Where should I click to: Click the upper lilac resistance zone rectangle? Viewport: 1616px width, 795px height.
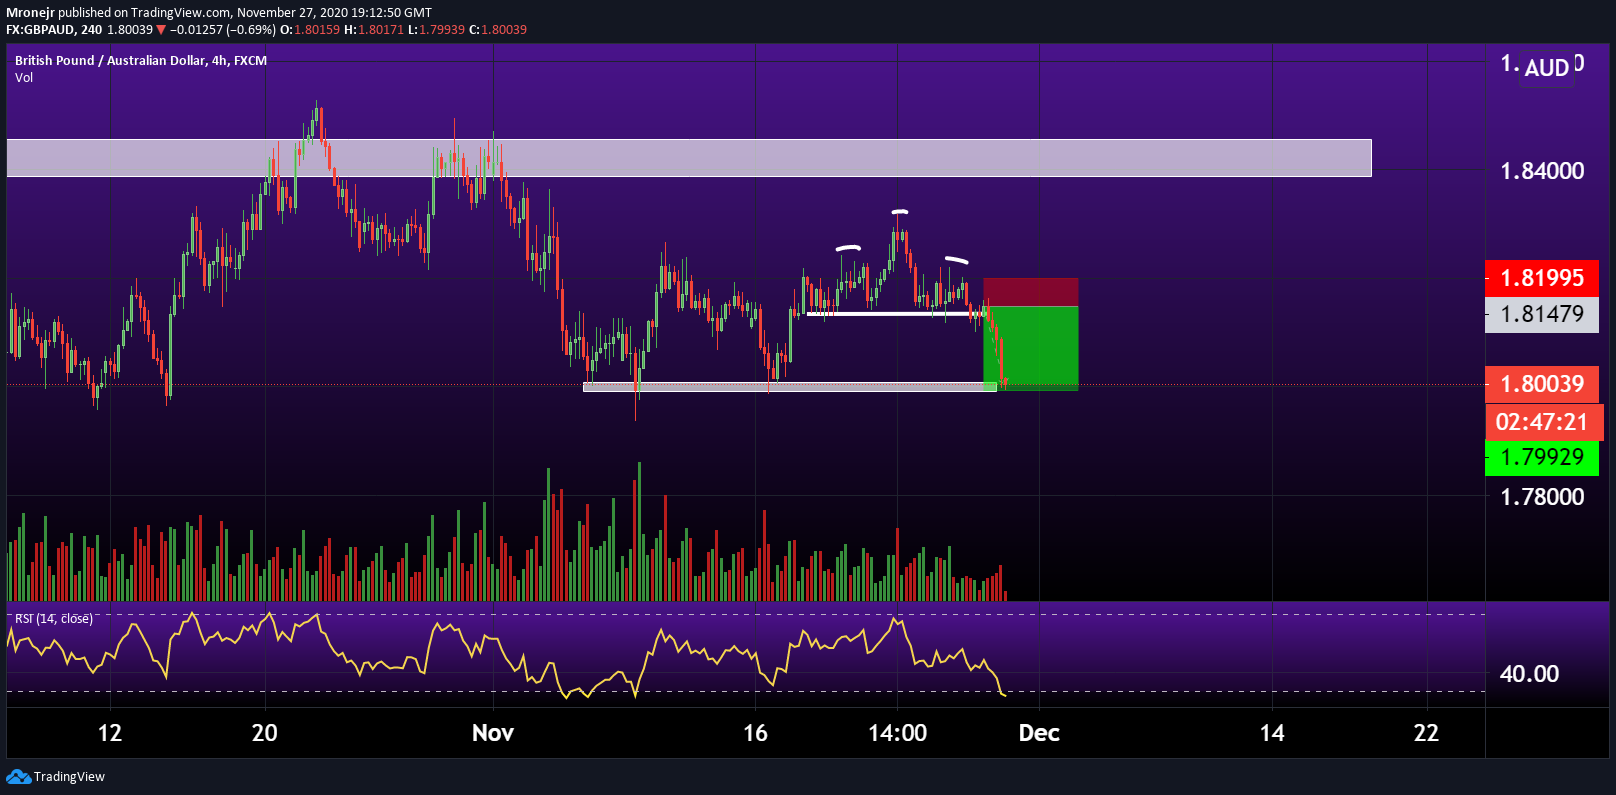click(x=689, y=158)
